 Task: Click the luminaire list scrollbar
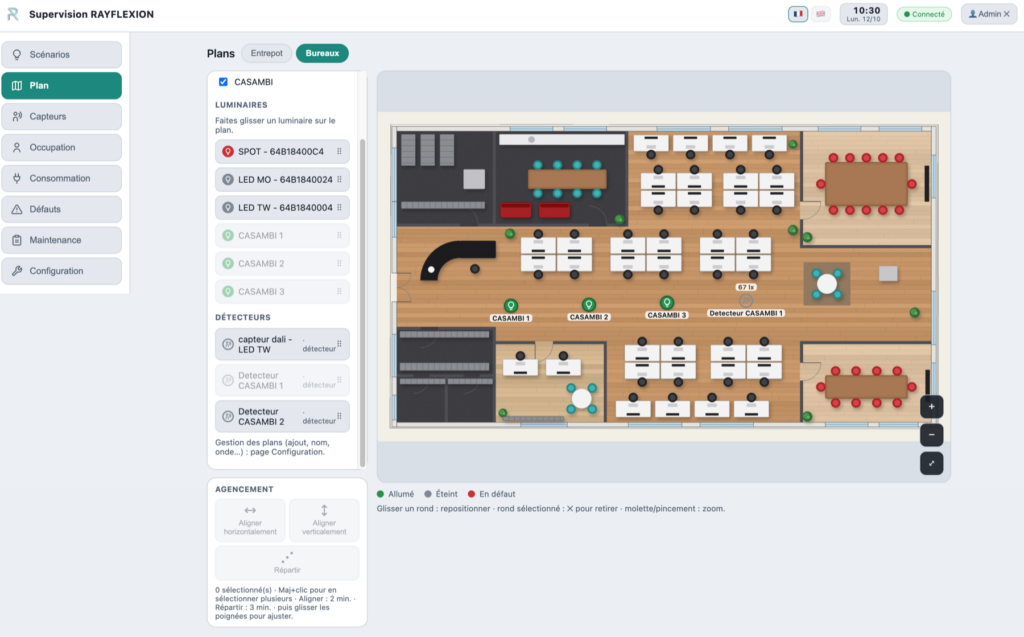coord(362,302)
